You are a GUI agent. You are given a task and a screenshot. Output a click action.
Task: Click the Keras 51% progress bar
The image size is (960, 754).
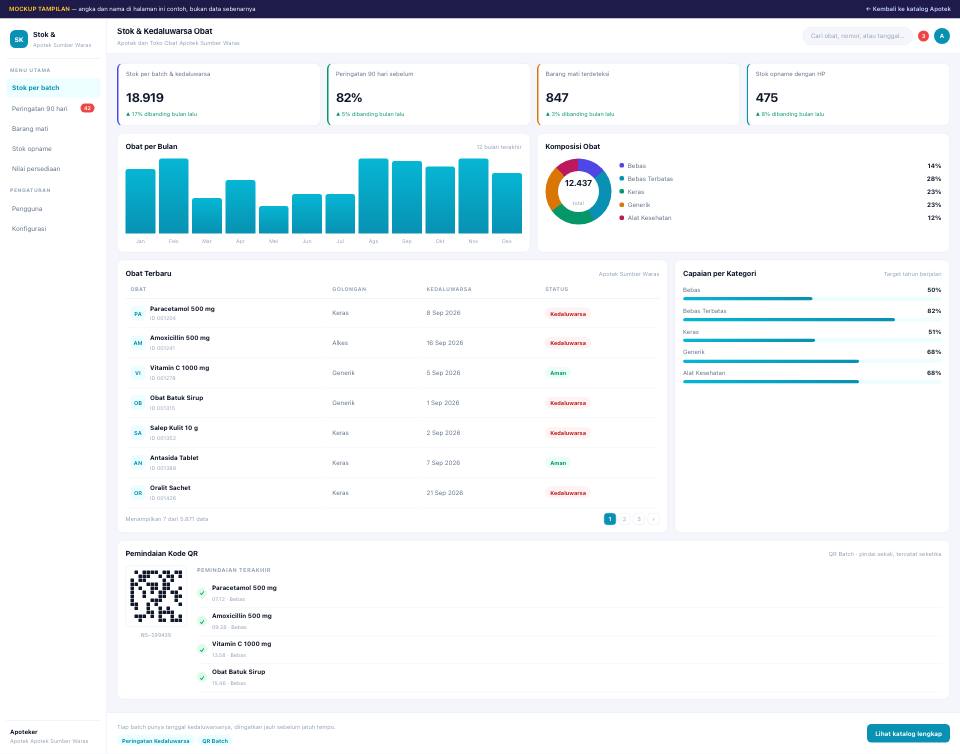tap(812, 340)
